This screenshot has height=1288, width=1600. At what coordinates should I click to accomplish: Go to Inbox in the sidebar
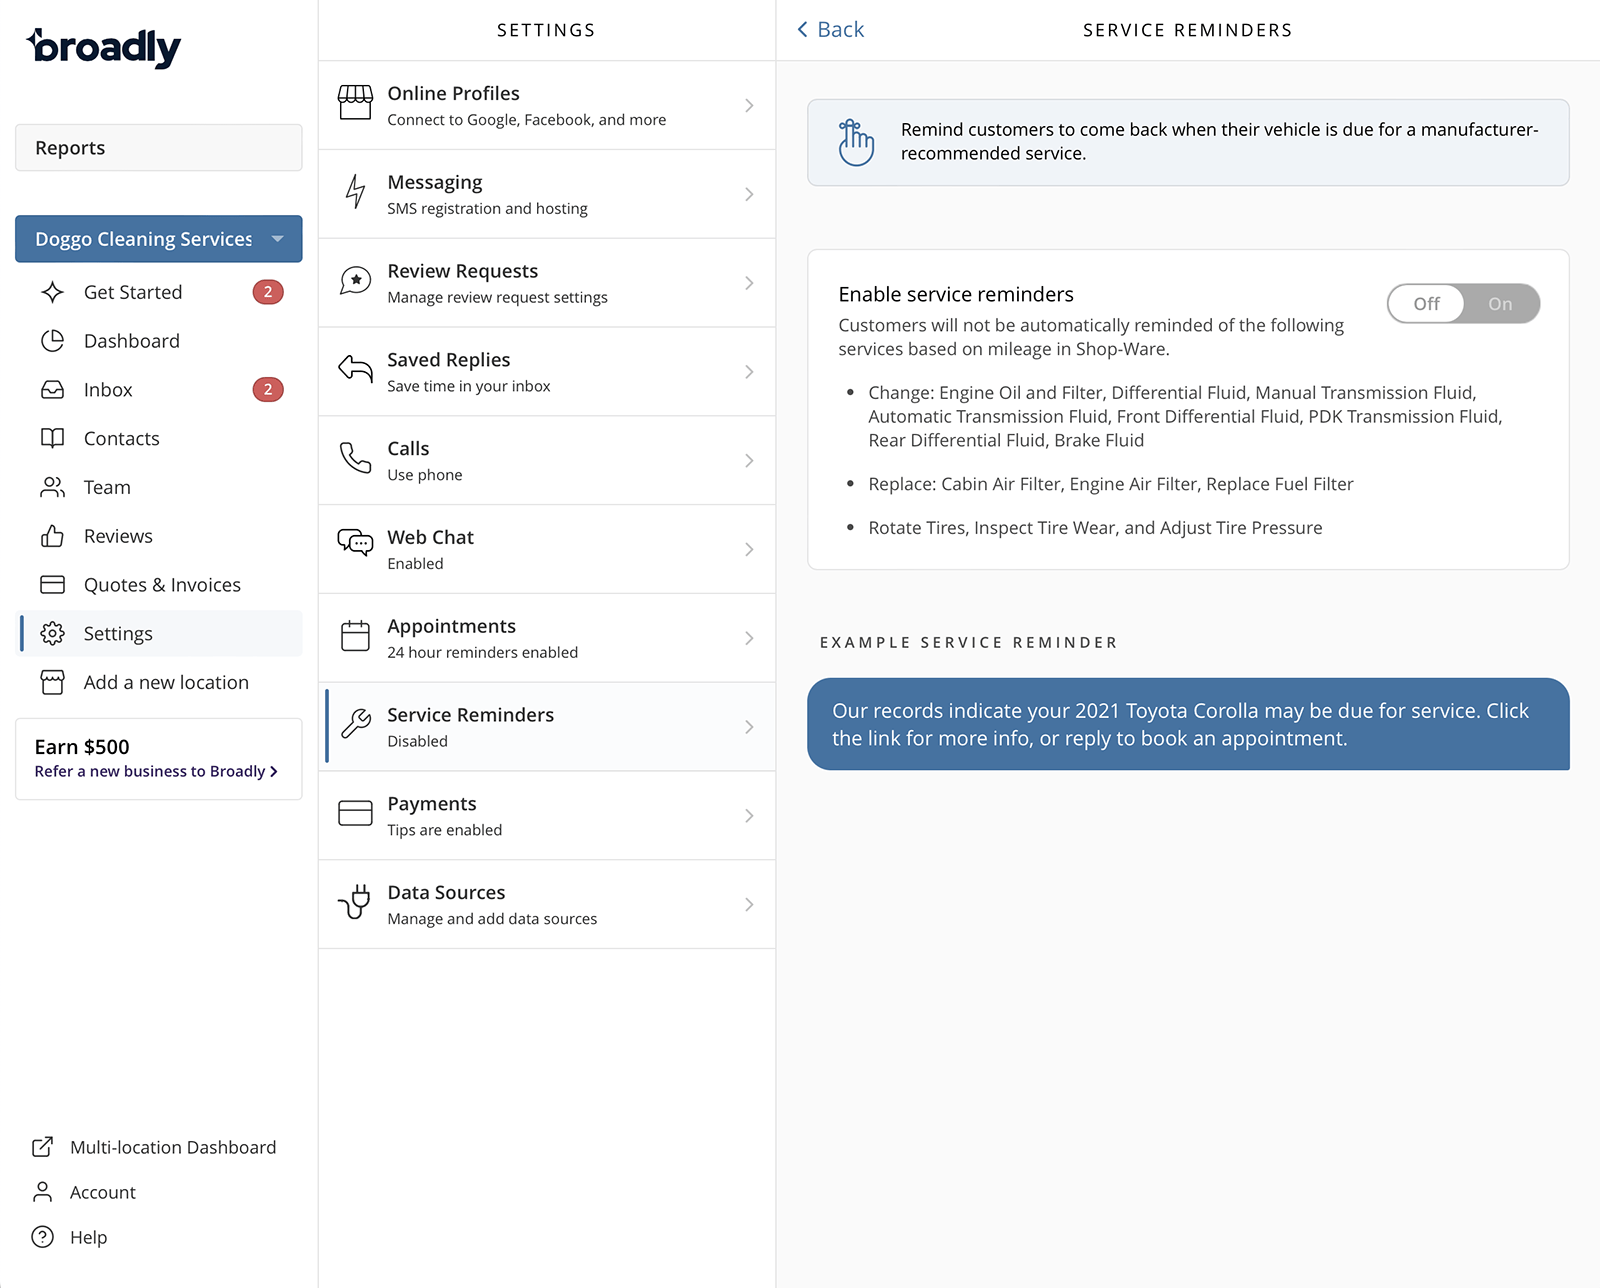pos(161,390)
